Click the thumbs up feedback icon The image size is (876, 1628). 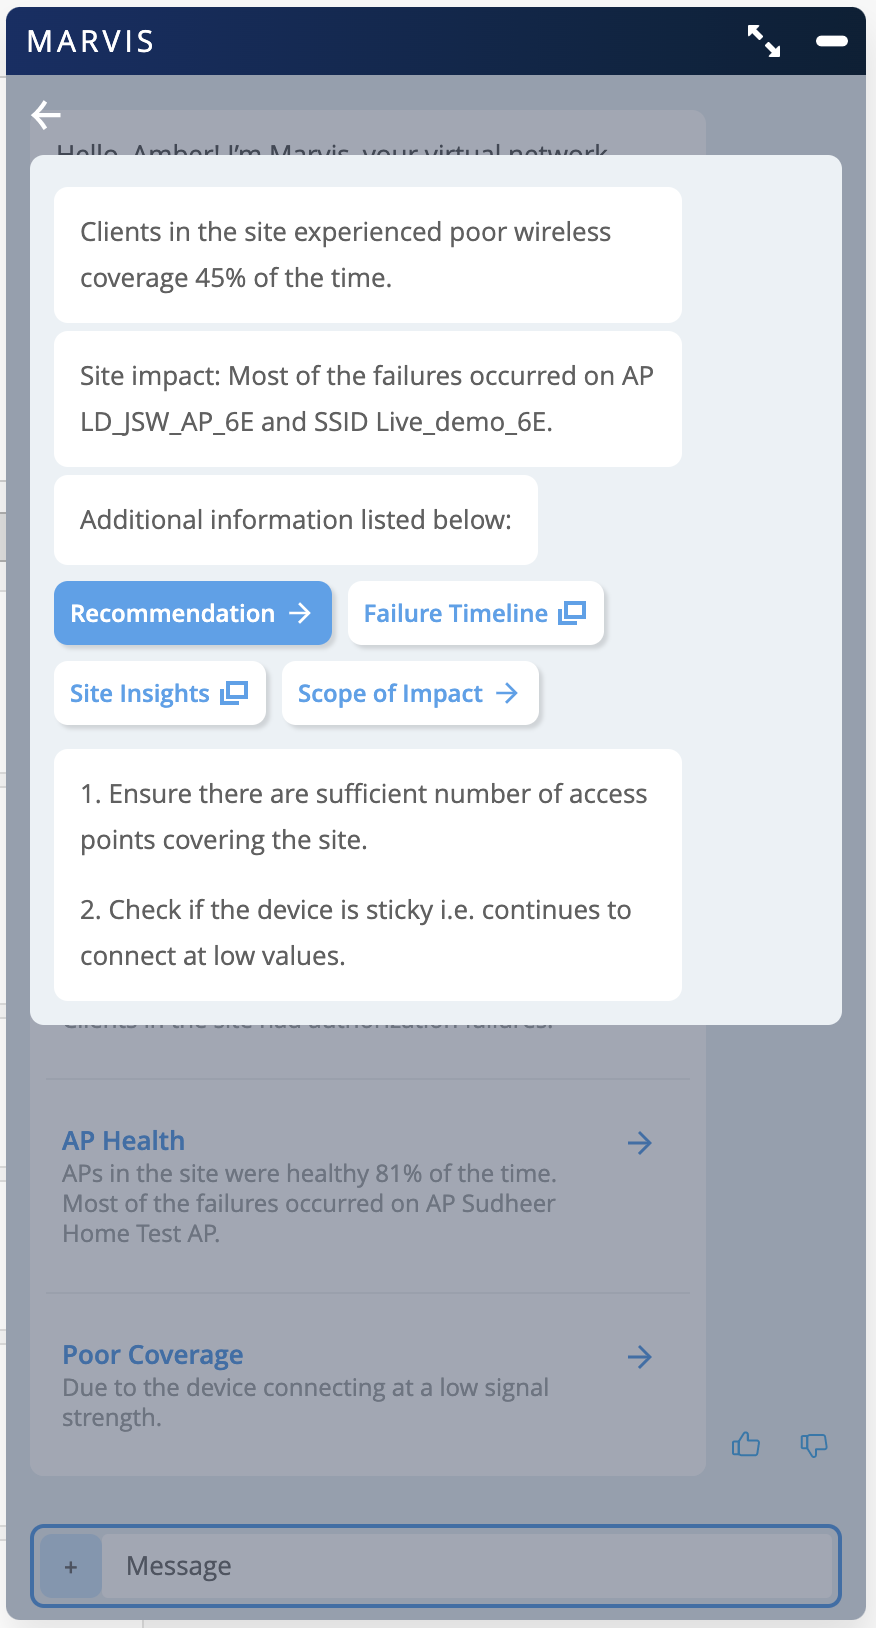point(746,1444)
